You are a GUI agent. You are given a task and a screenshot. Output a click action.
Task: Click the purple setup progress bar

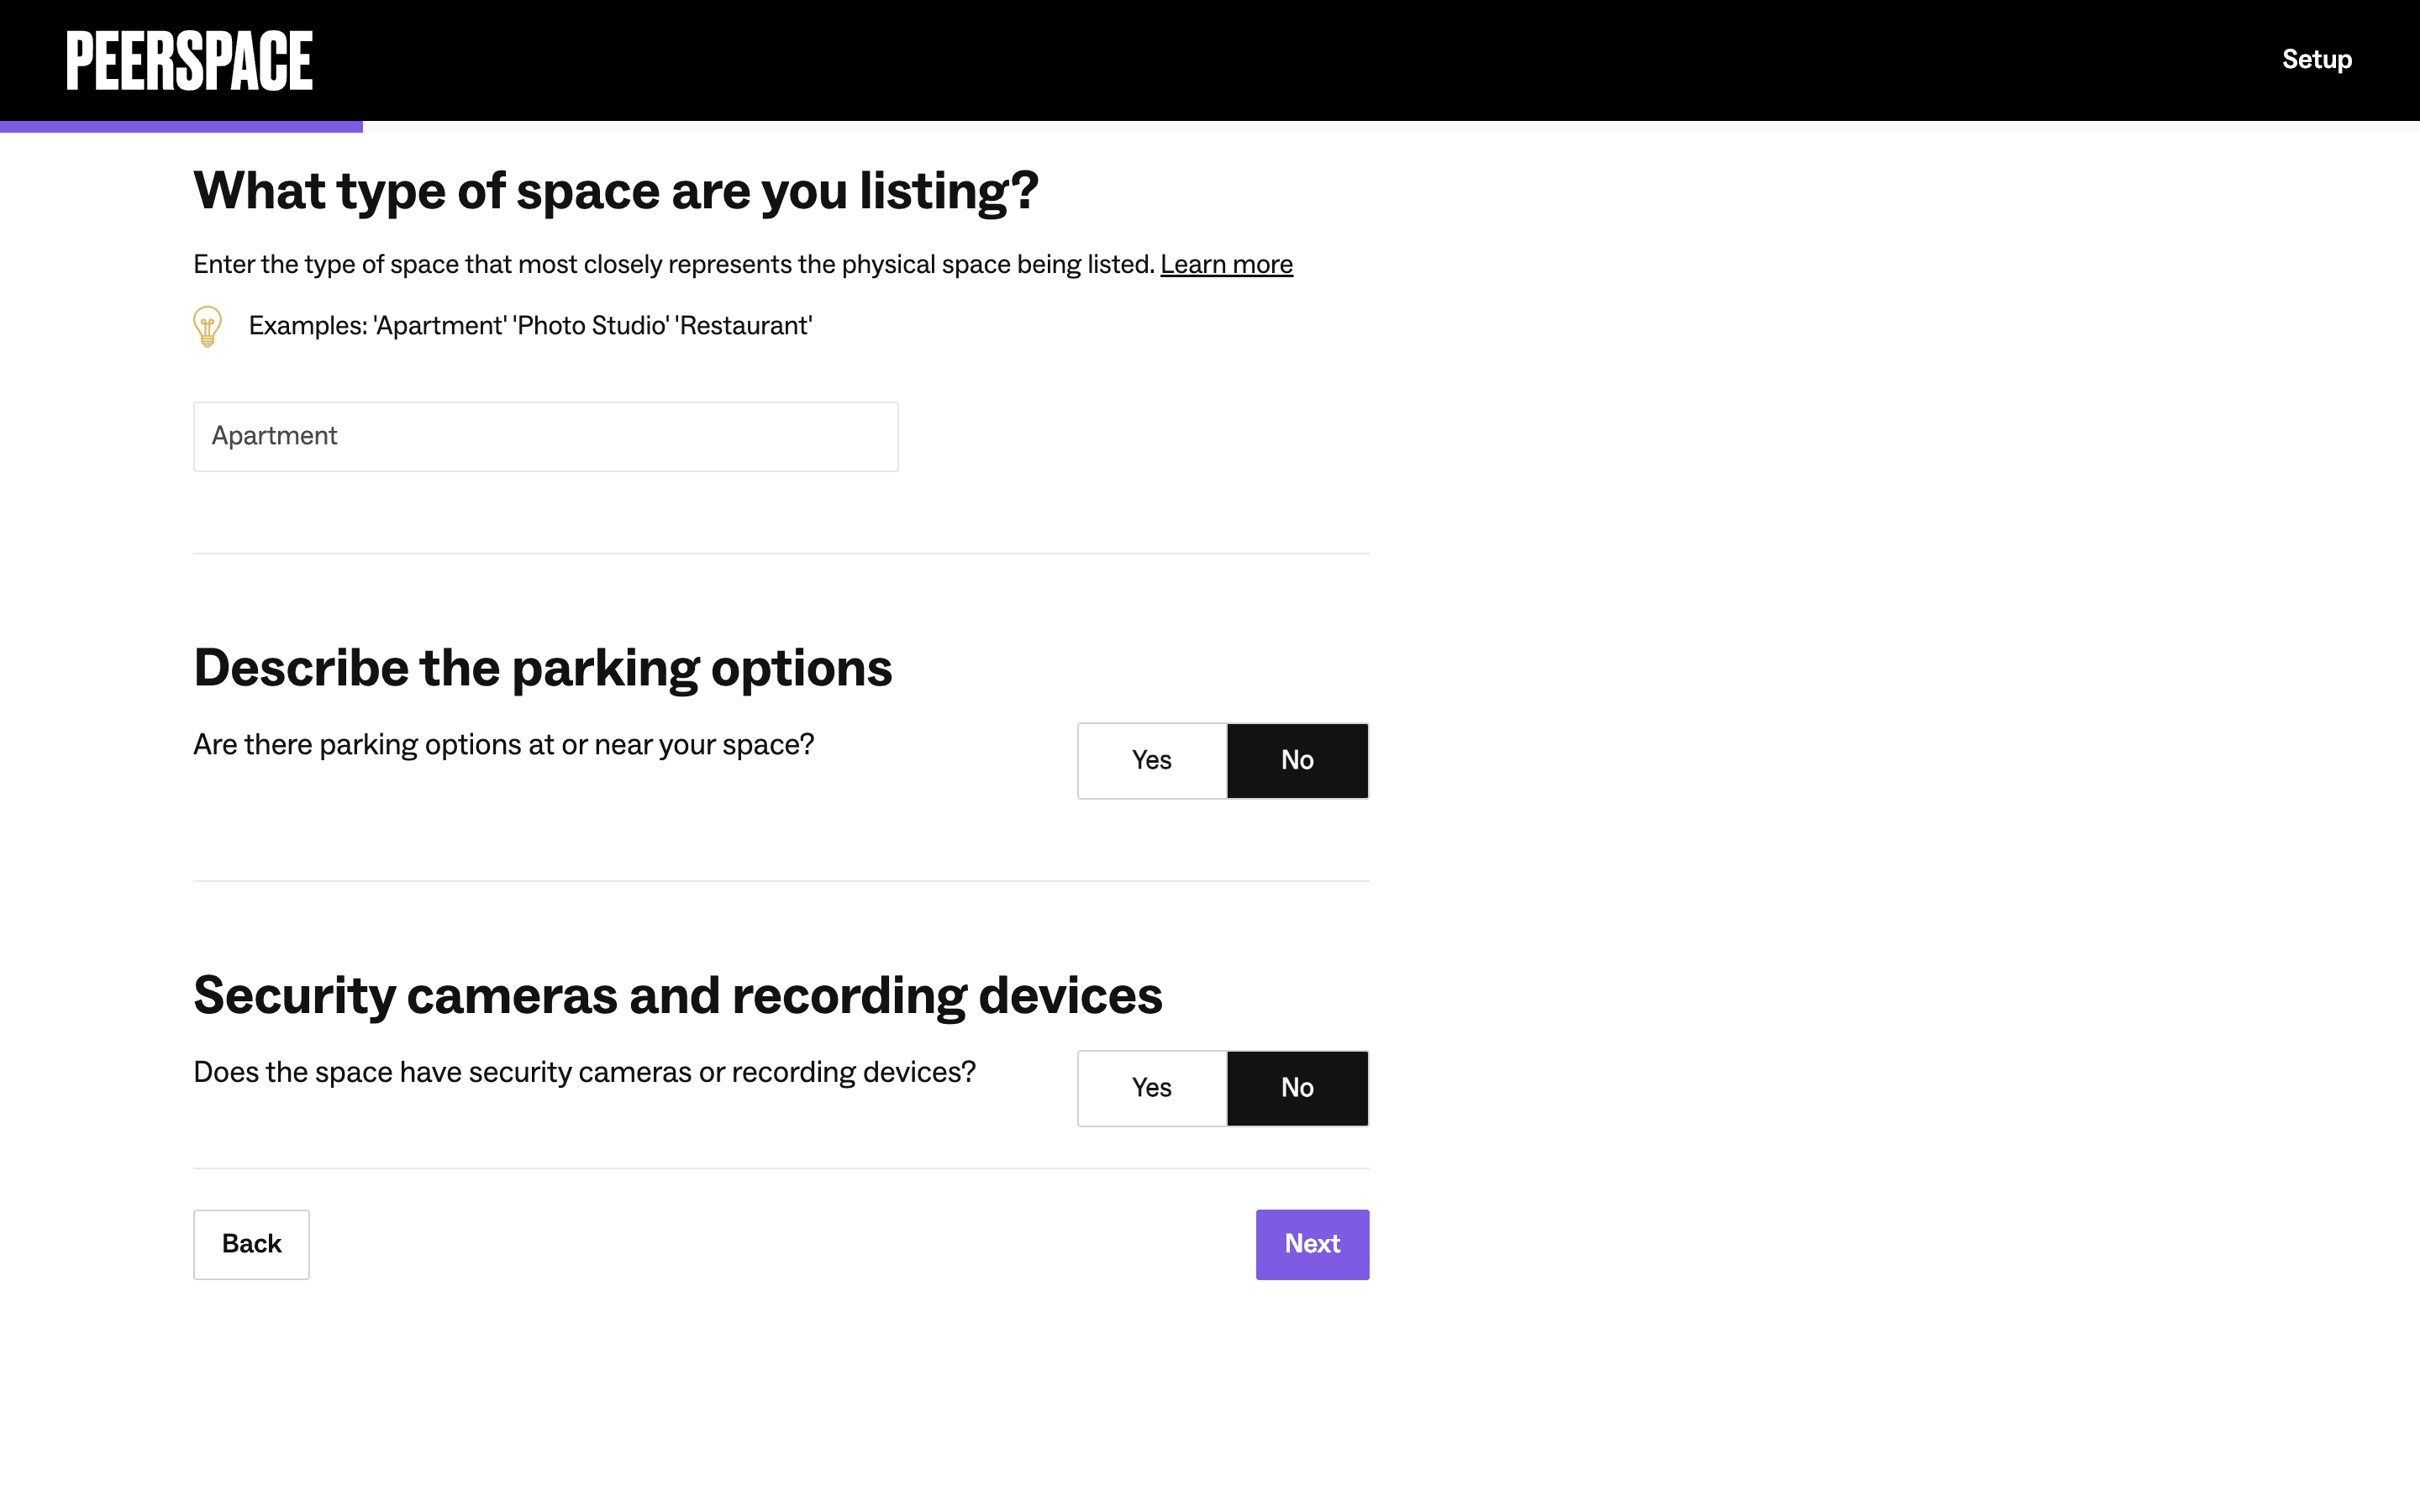point(181,127)
